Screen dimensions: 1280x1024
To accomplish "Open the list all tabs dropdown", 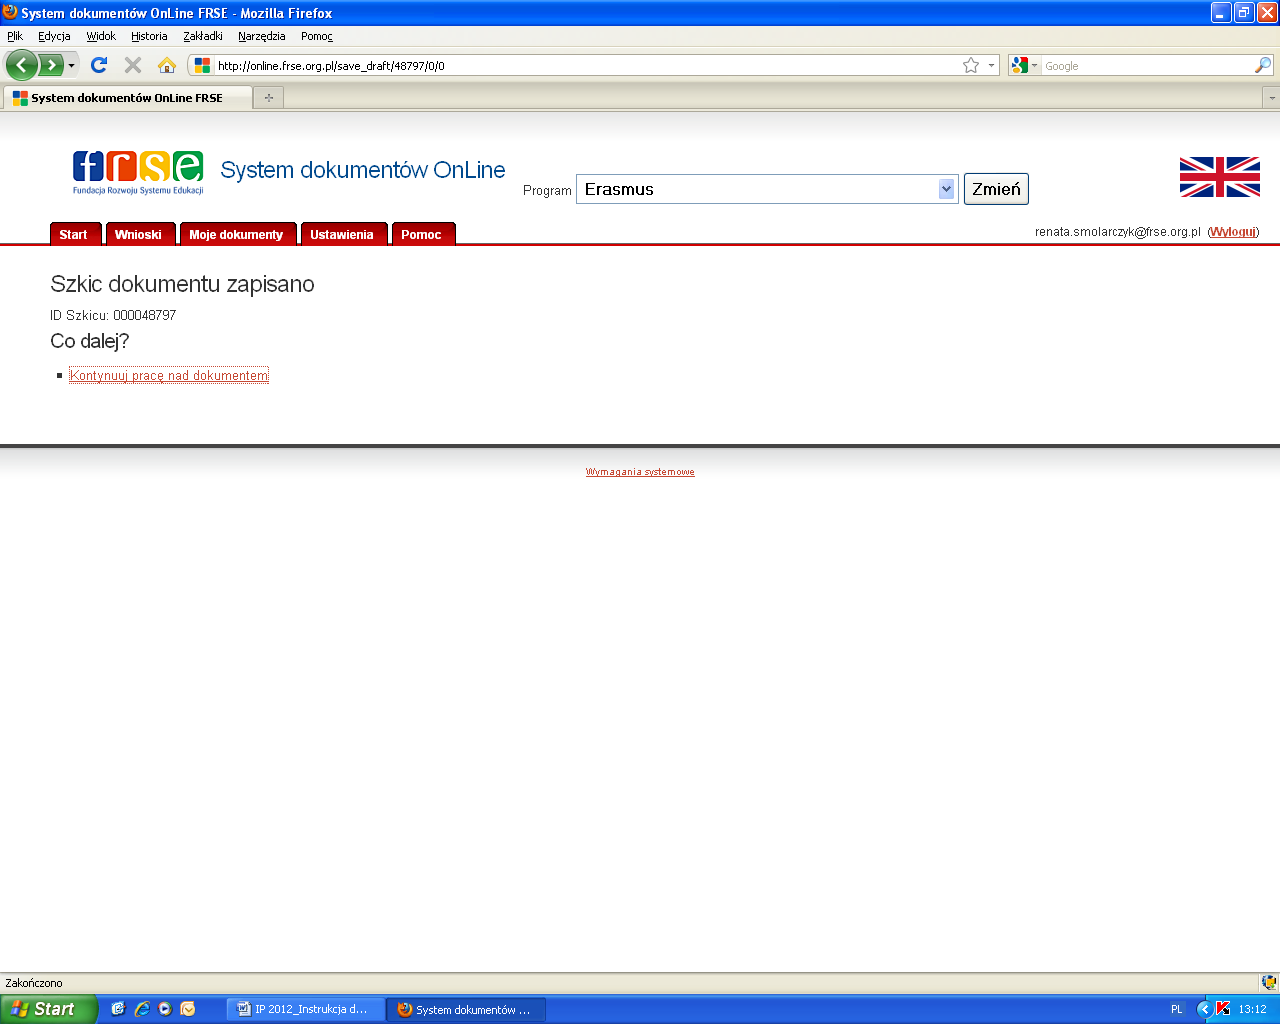I will pyautogui.click(x=1271, y=98).
